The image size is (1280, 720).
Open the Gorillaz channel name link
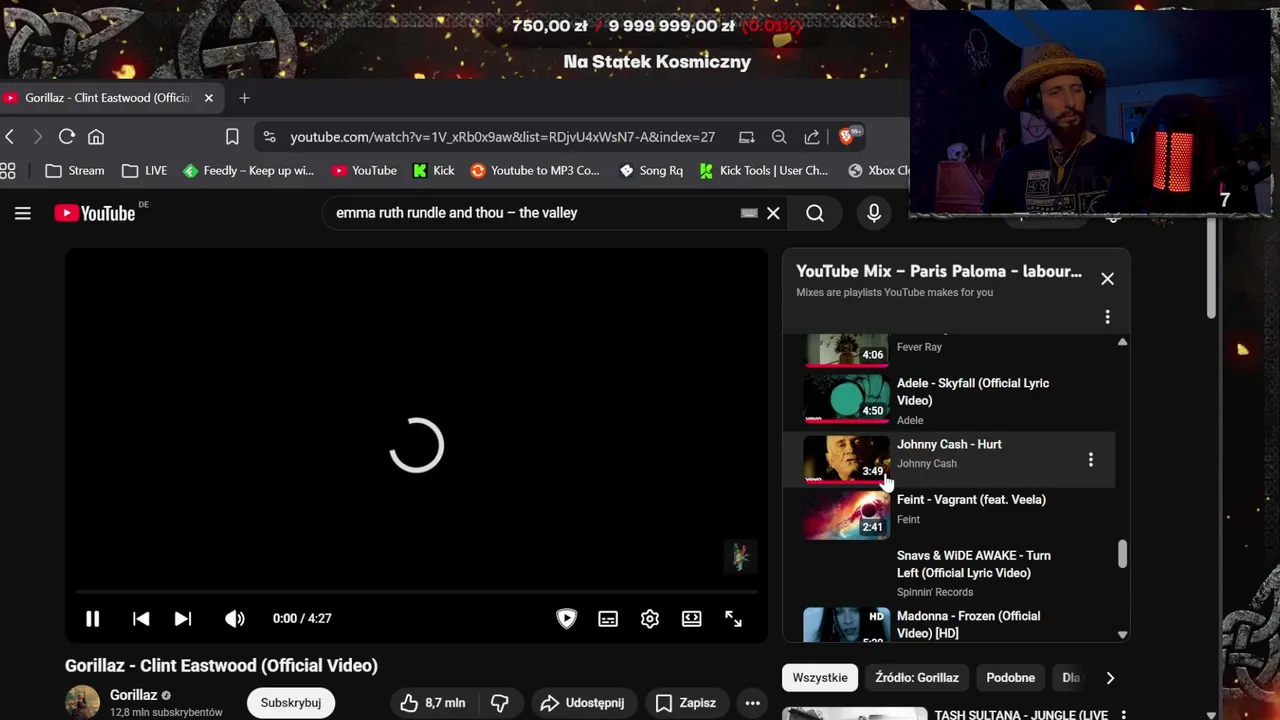[x=133, y=695]
